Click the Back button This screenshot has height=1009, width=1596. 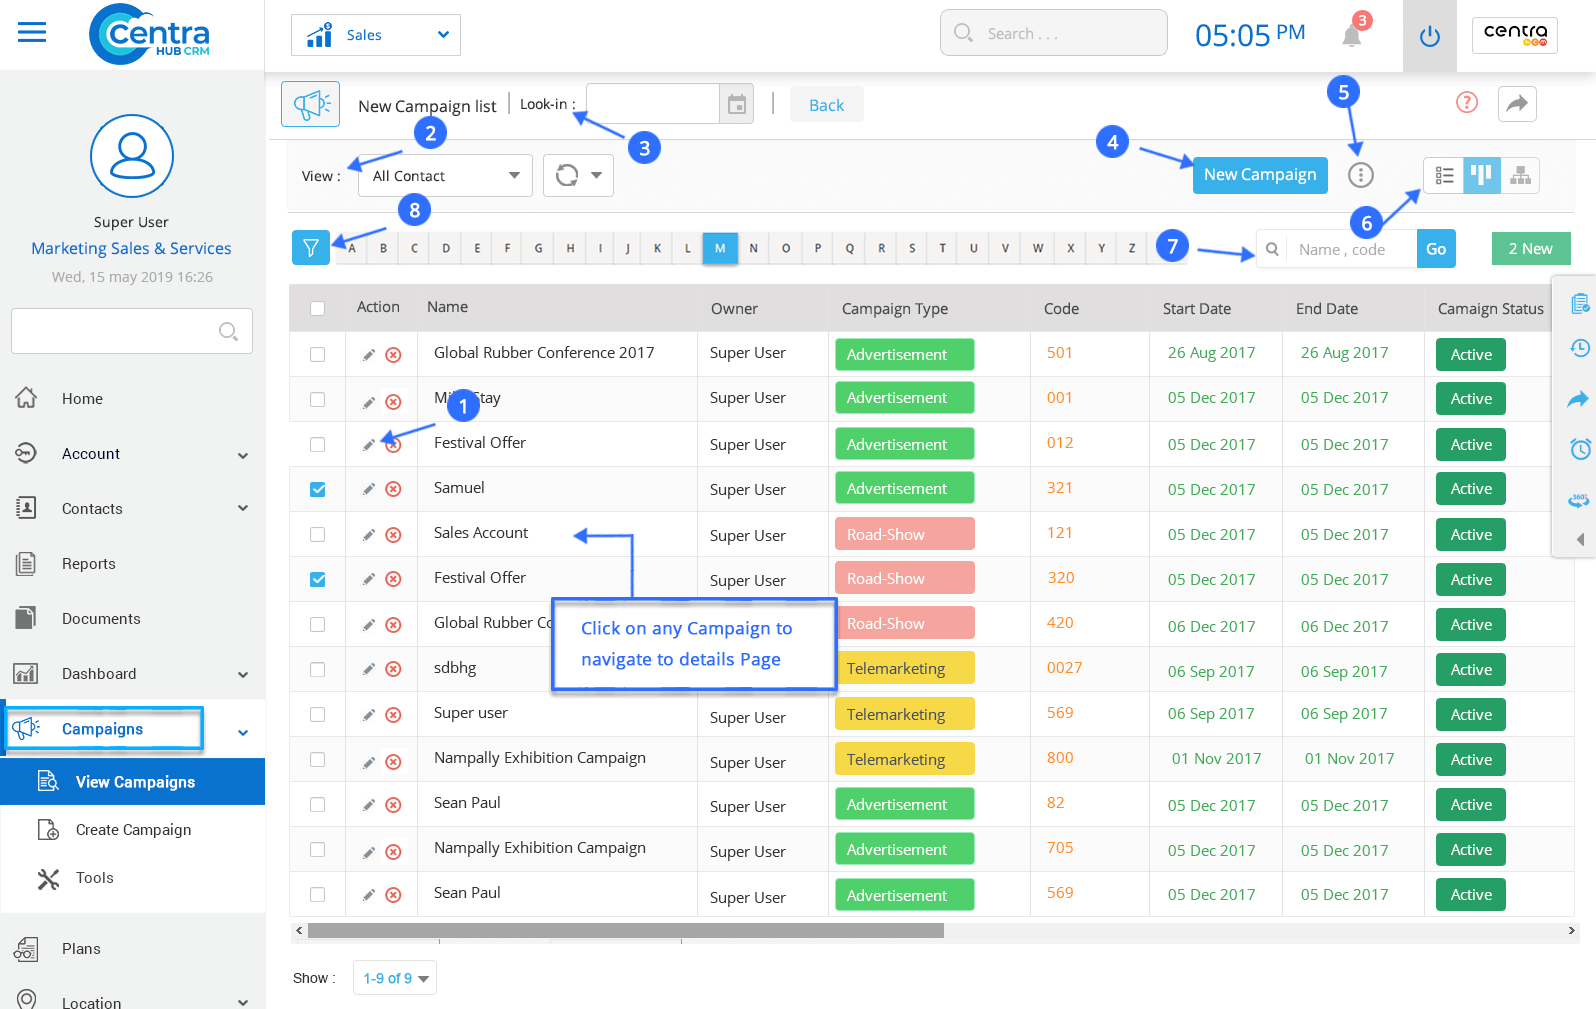[x=826, y=105]
